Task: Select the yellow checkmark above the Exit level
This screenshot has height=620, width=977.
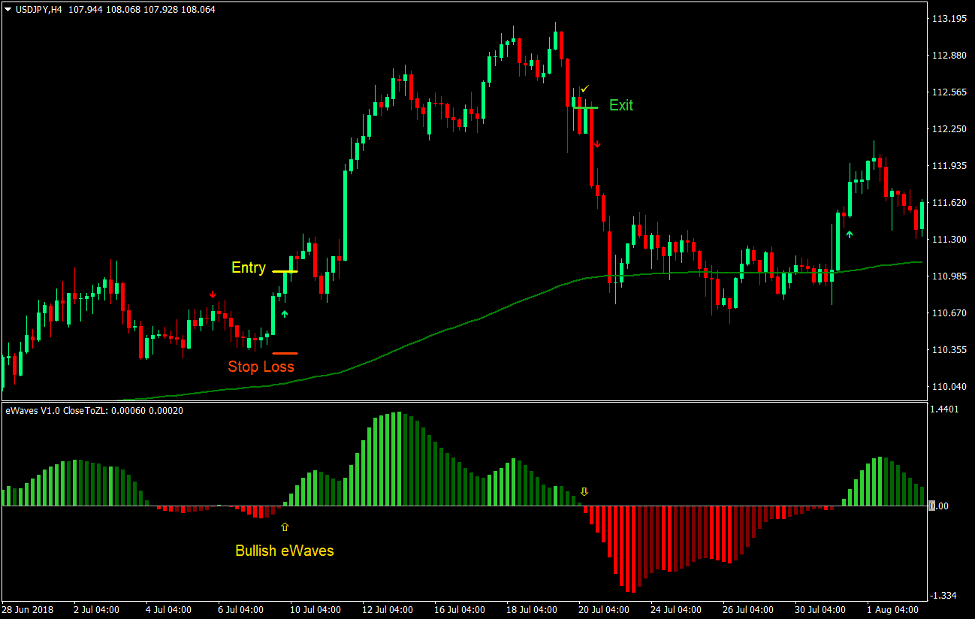Action: tap(585, 89)
